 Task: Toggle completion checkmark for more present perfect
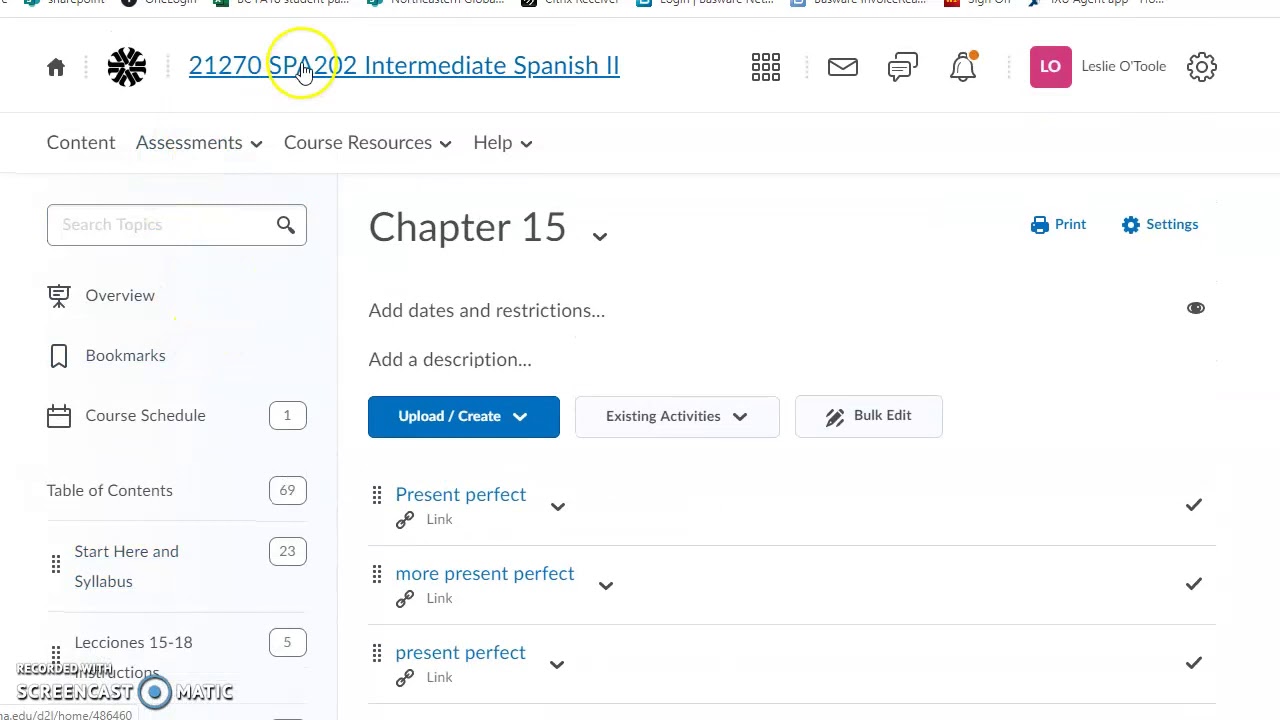[x=1194, y=584]
